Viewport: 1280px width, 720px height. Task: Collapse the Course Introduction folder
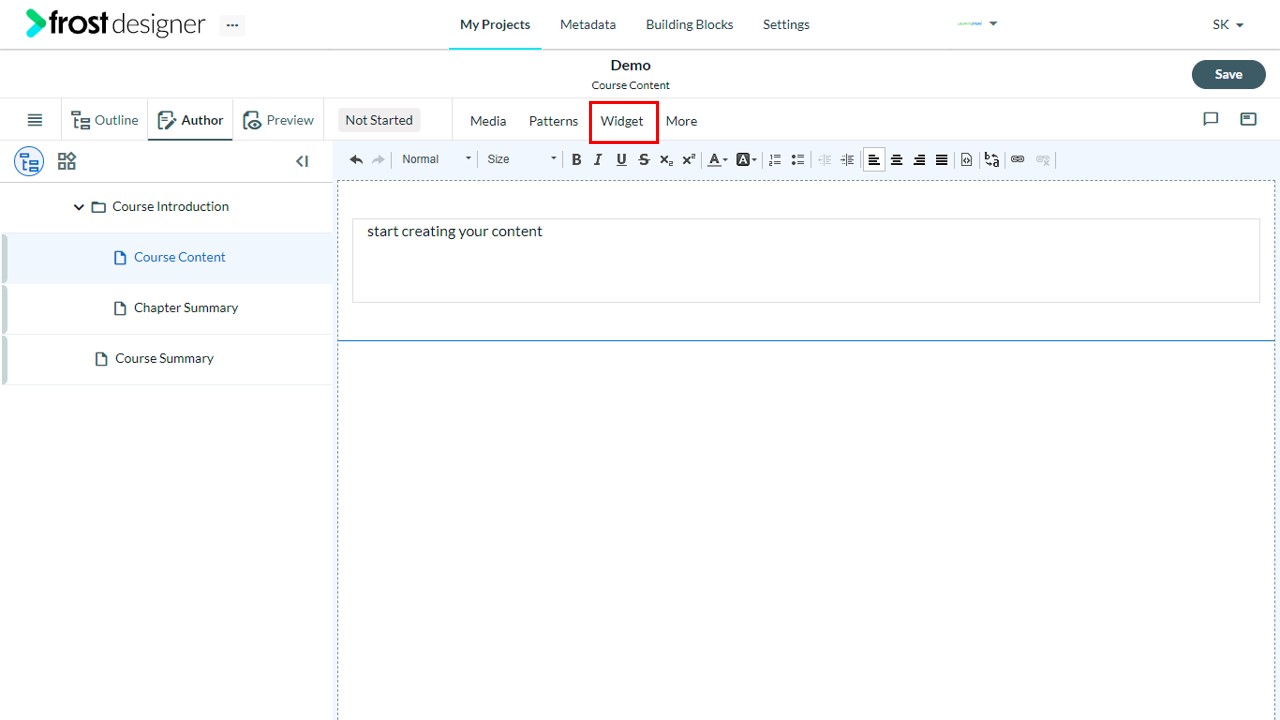79,207
